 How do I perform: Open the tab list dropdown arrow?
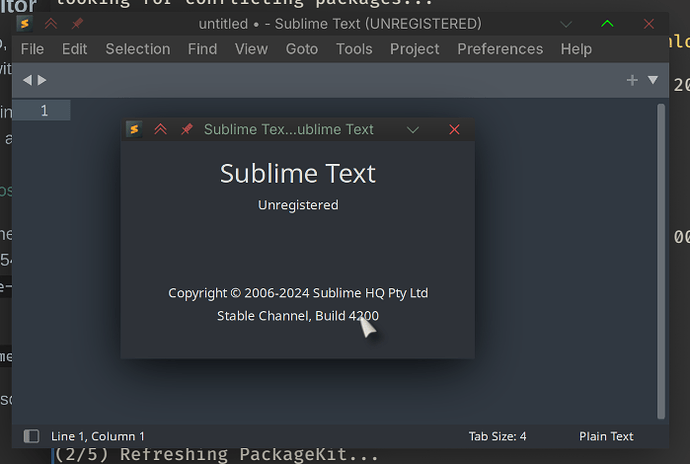653,80
